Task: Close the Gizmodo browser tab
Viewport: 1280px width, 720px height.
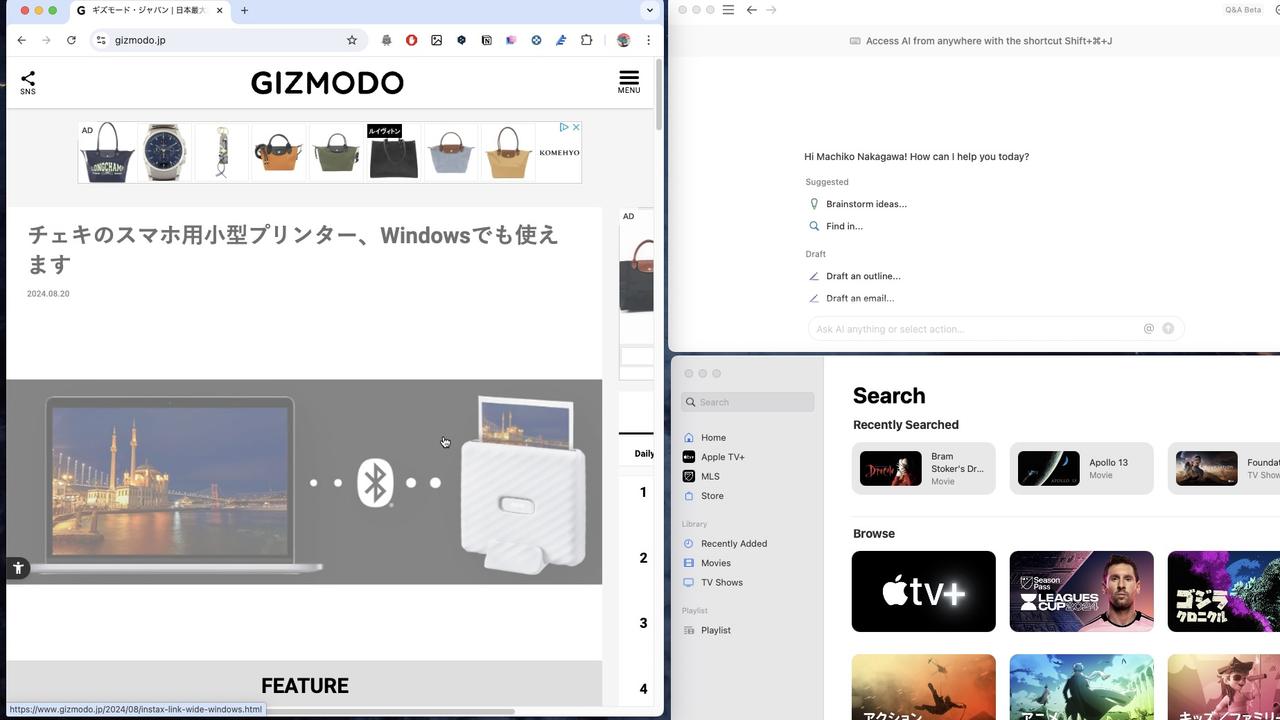Action: tap(219, 10)
